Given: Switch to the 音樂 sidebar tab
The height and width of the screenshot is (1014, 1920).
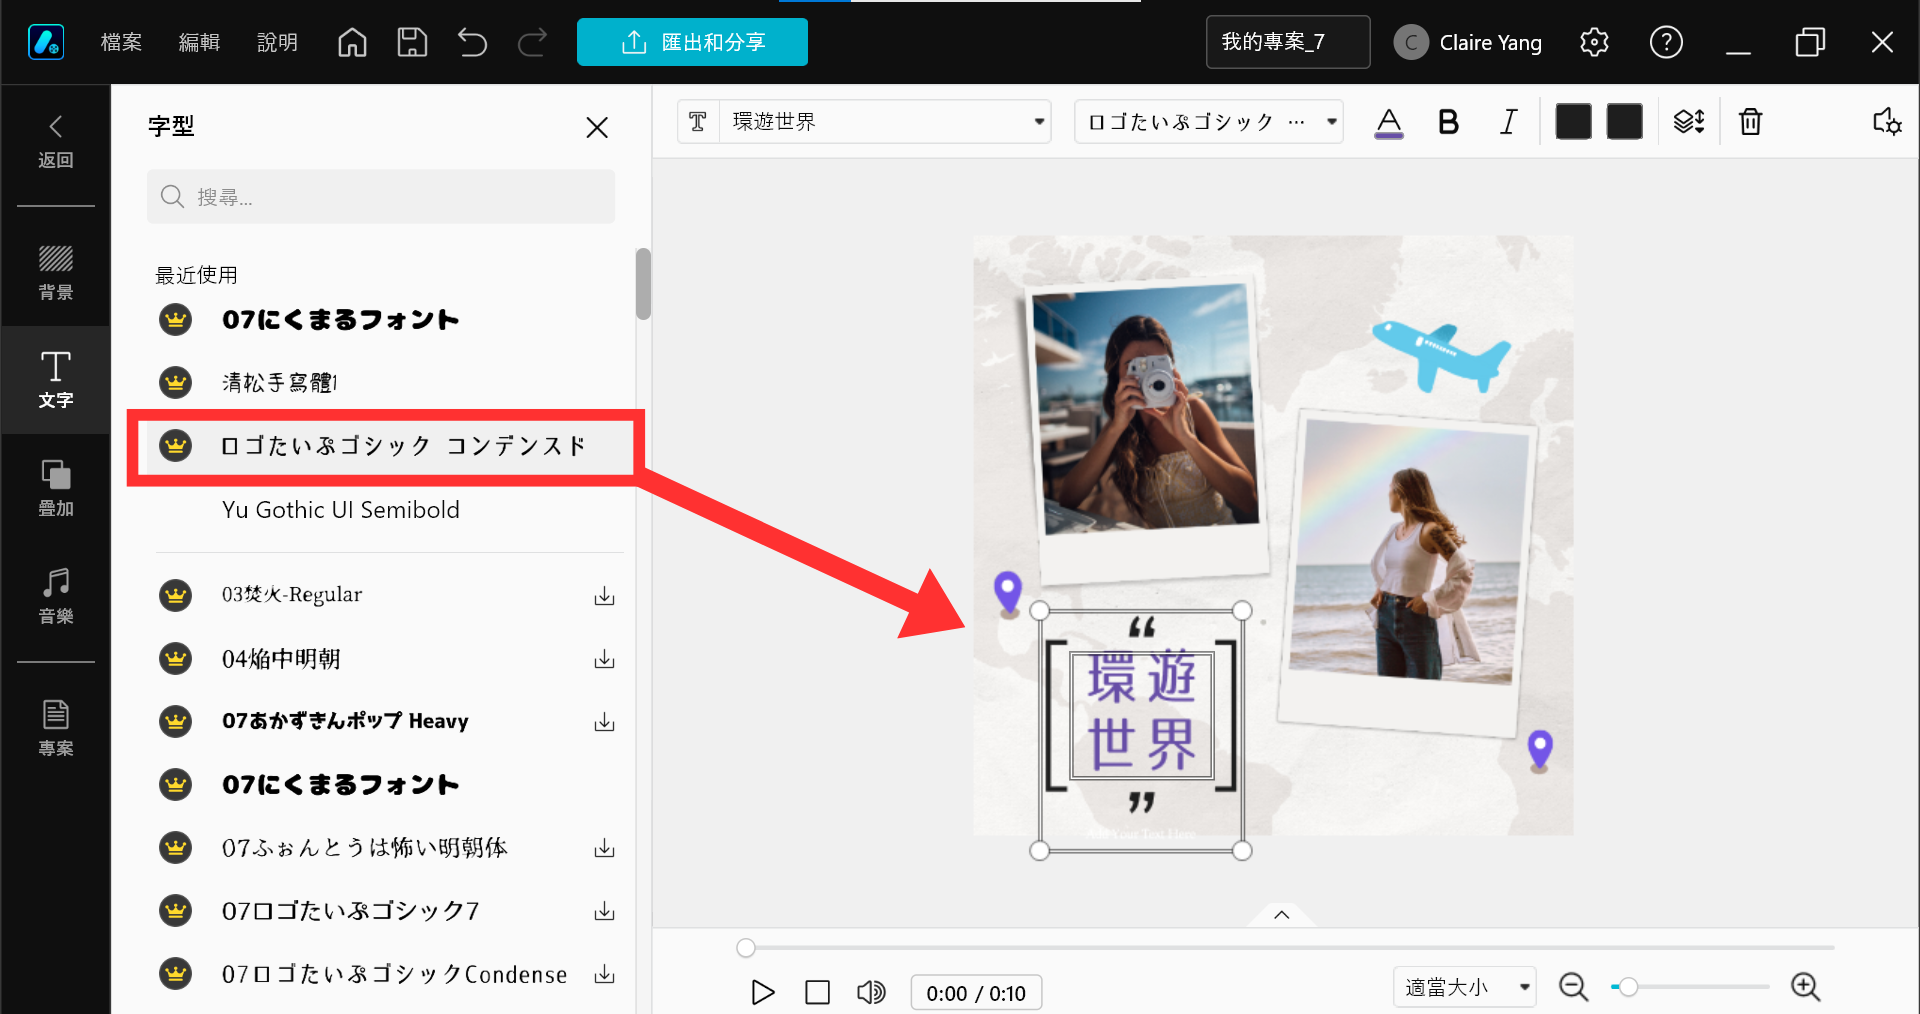Looking at the screenshot, I should click(x=56, y=594).
